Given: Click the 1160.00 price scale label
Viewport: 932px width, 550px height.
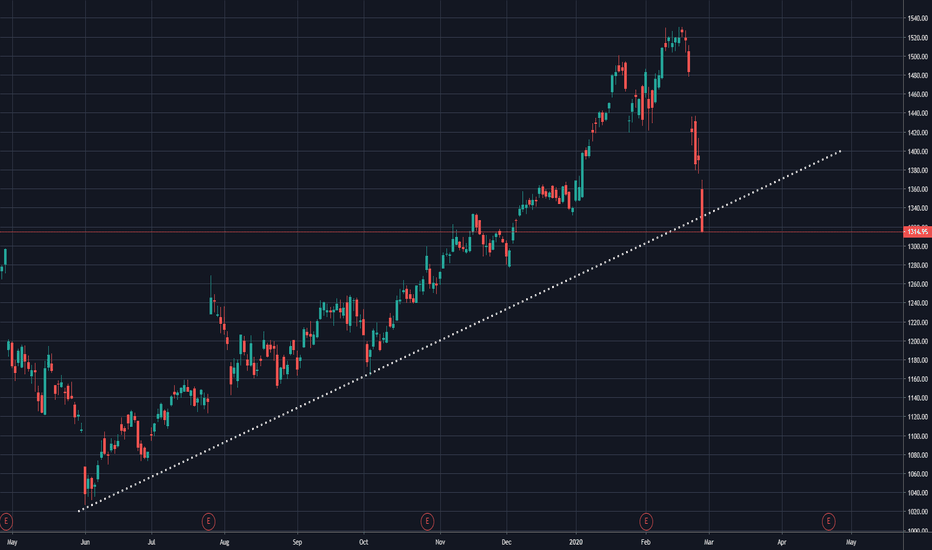Looking at the screenshot, I should 918,379.
